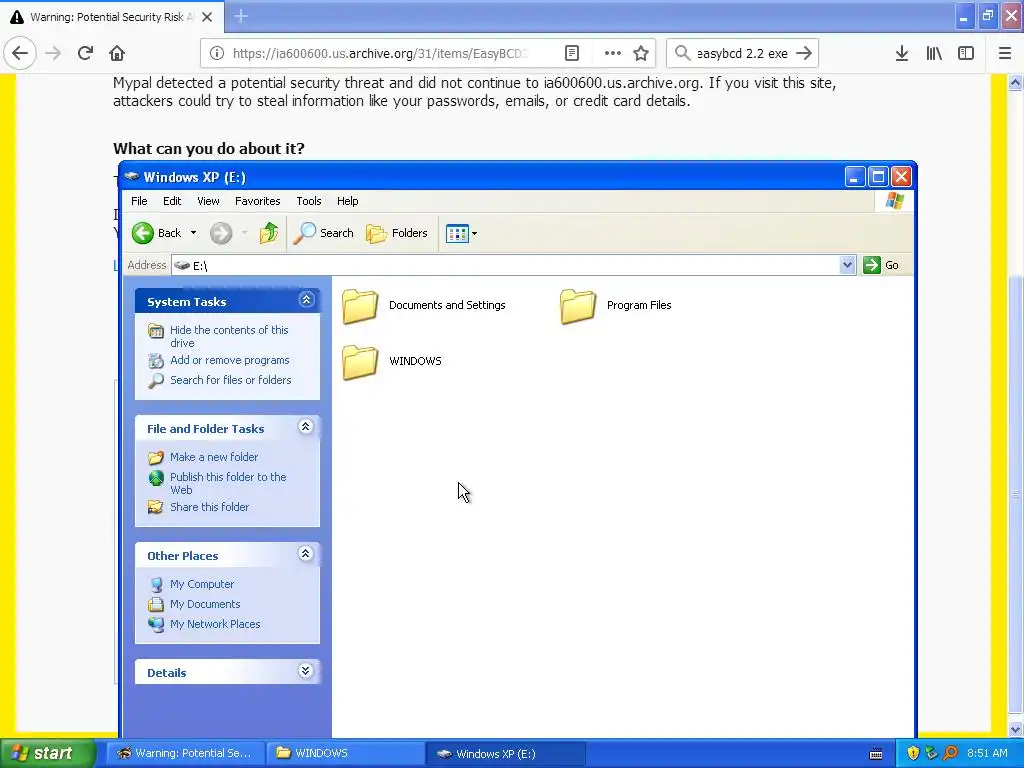Submit search with the arrow in search box
This screenshot has width=1024, height=768.
[x=804, y=54]
